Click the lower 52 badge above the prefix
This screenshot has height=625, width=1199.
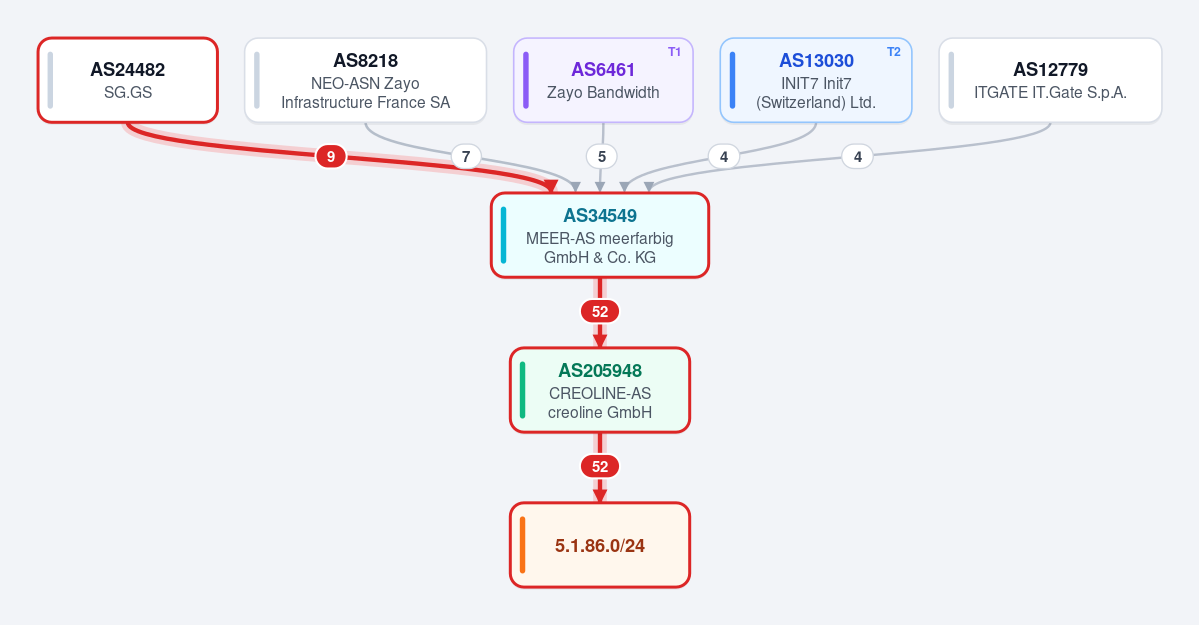coord(600,467)
